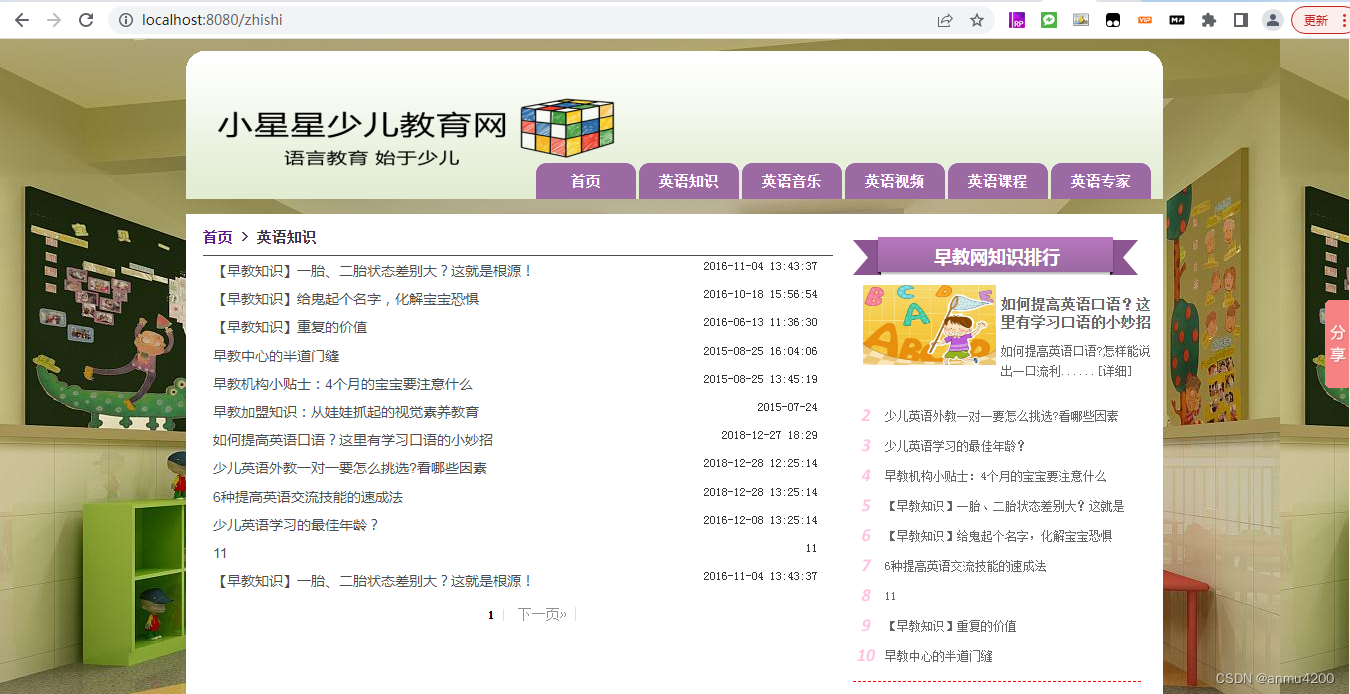Open ranking item 4 早教机构小贴士

[995, 476]
